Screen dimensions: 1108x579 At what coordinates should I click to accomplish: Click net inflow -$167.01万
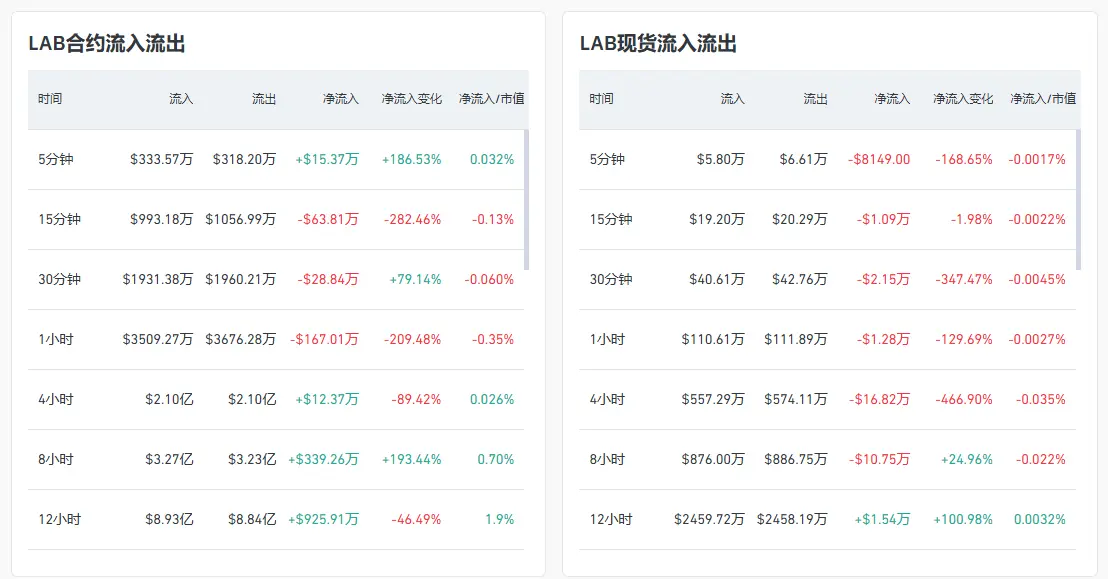324,339
